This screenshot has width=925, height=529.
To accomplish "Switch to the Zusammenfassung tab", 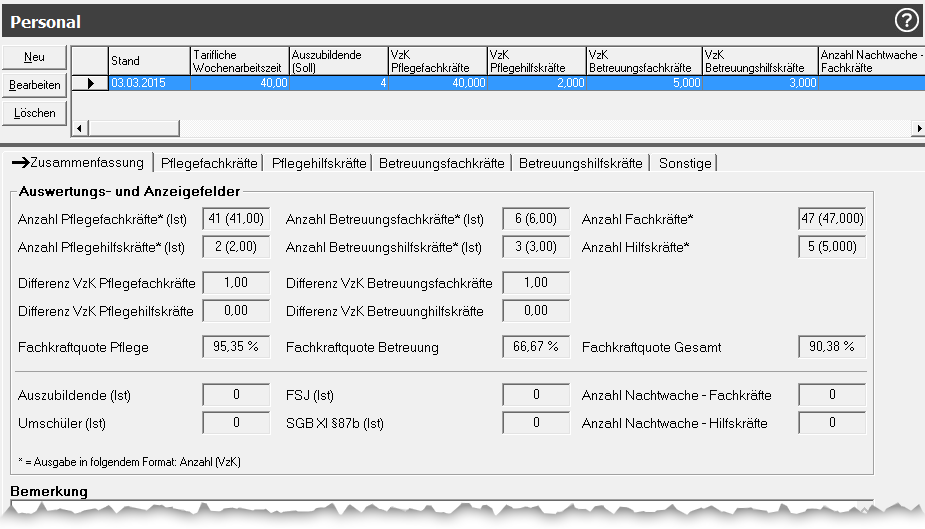I will point(78,163).
